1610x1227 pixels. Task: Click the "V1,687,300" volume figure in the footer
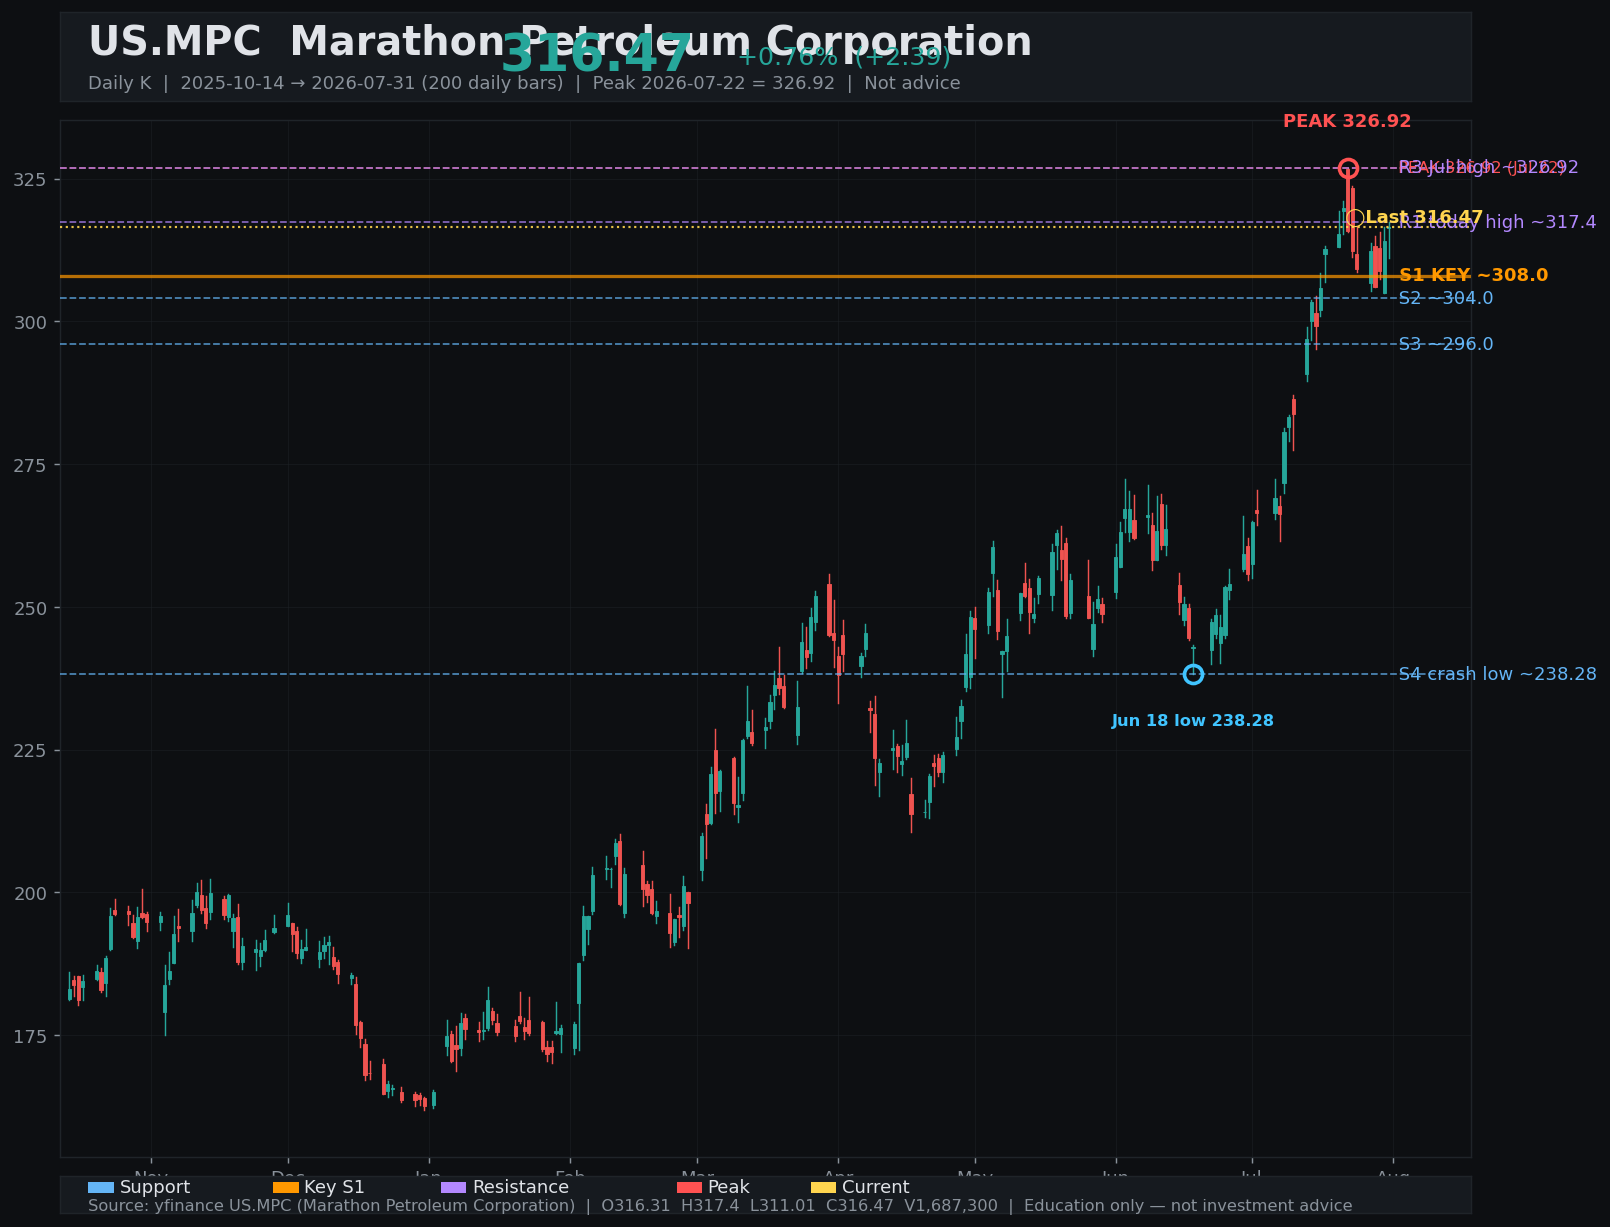(x=950, y=1206)
